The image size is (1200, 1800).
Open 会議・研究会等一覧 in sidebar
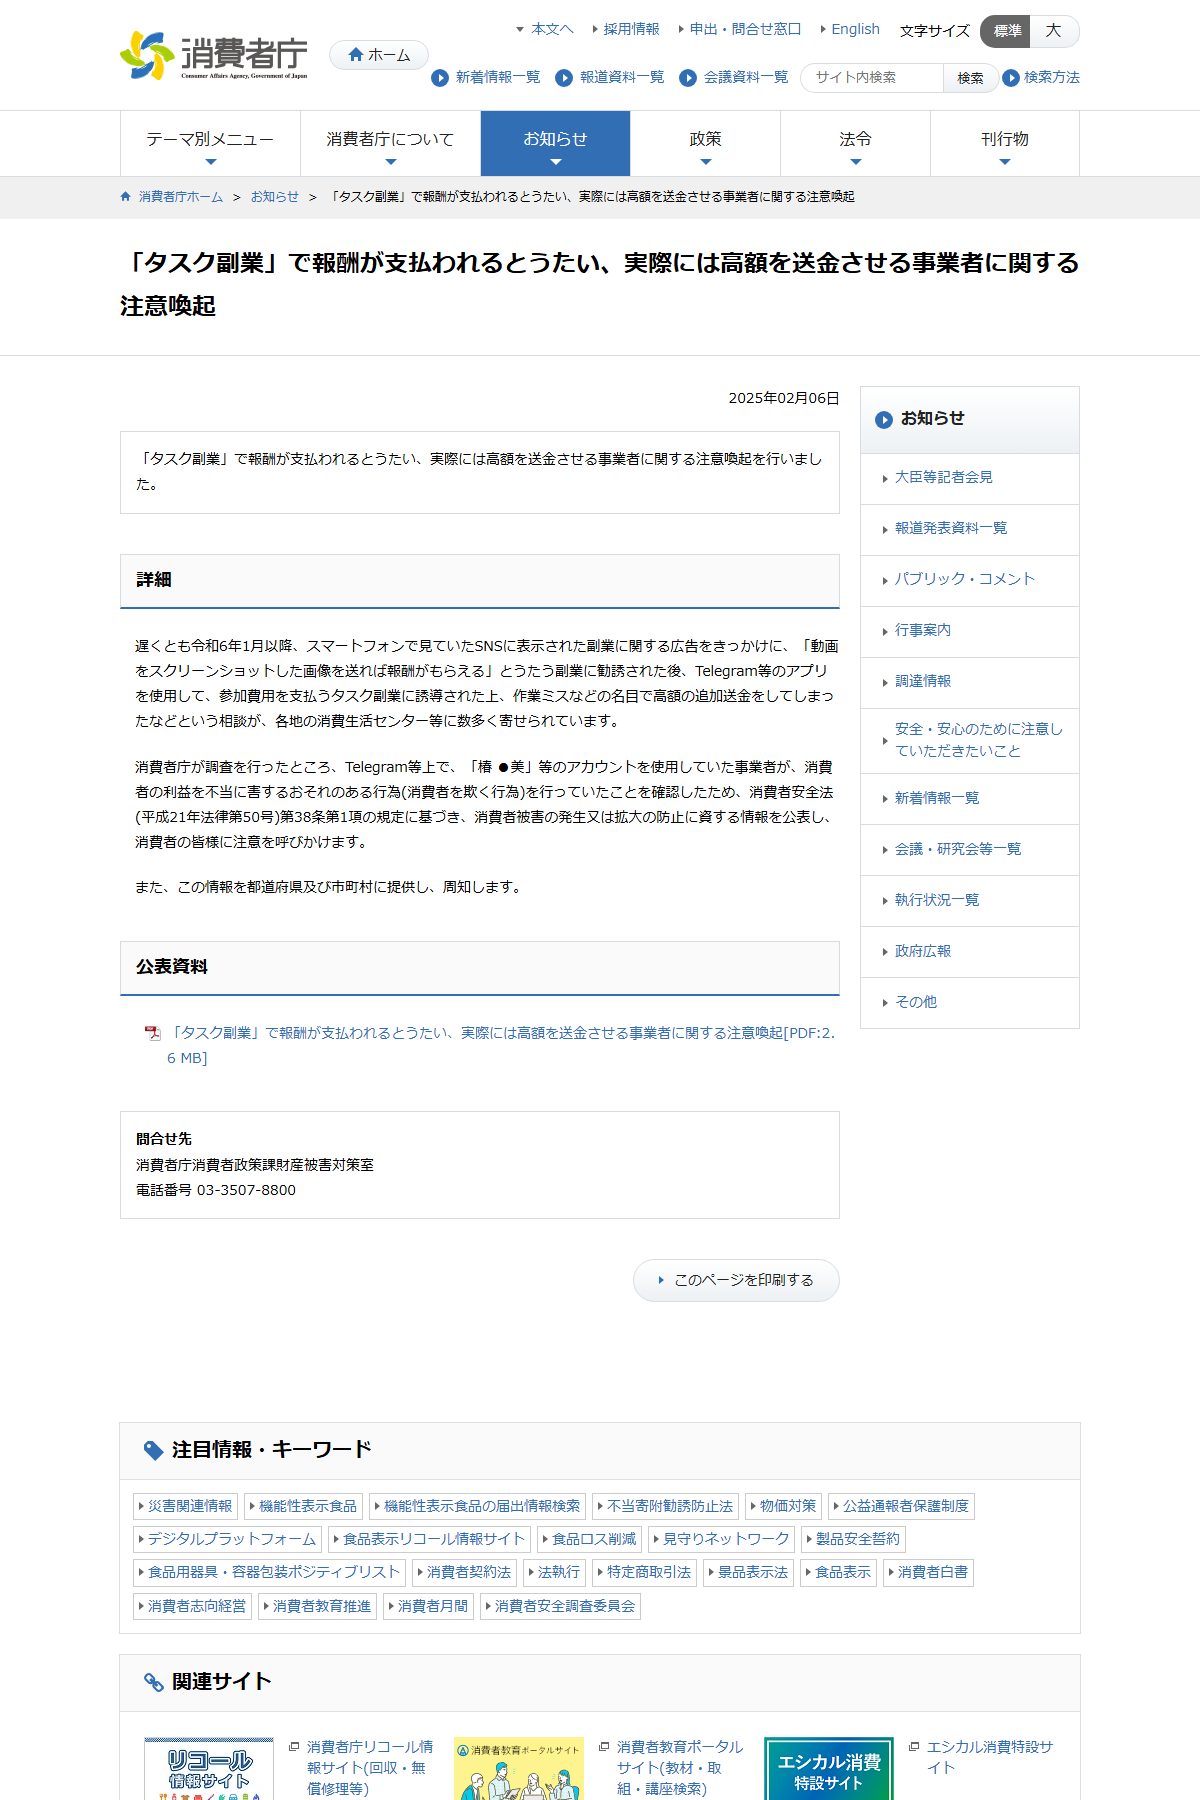point(970,850)
